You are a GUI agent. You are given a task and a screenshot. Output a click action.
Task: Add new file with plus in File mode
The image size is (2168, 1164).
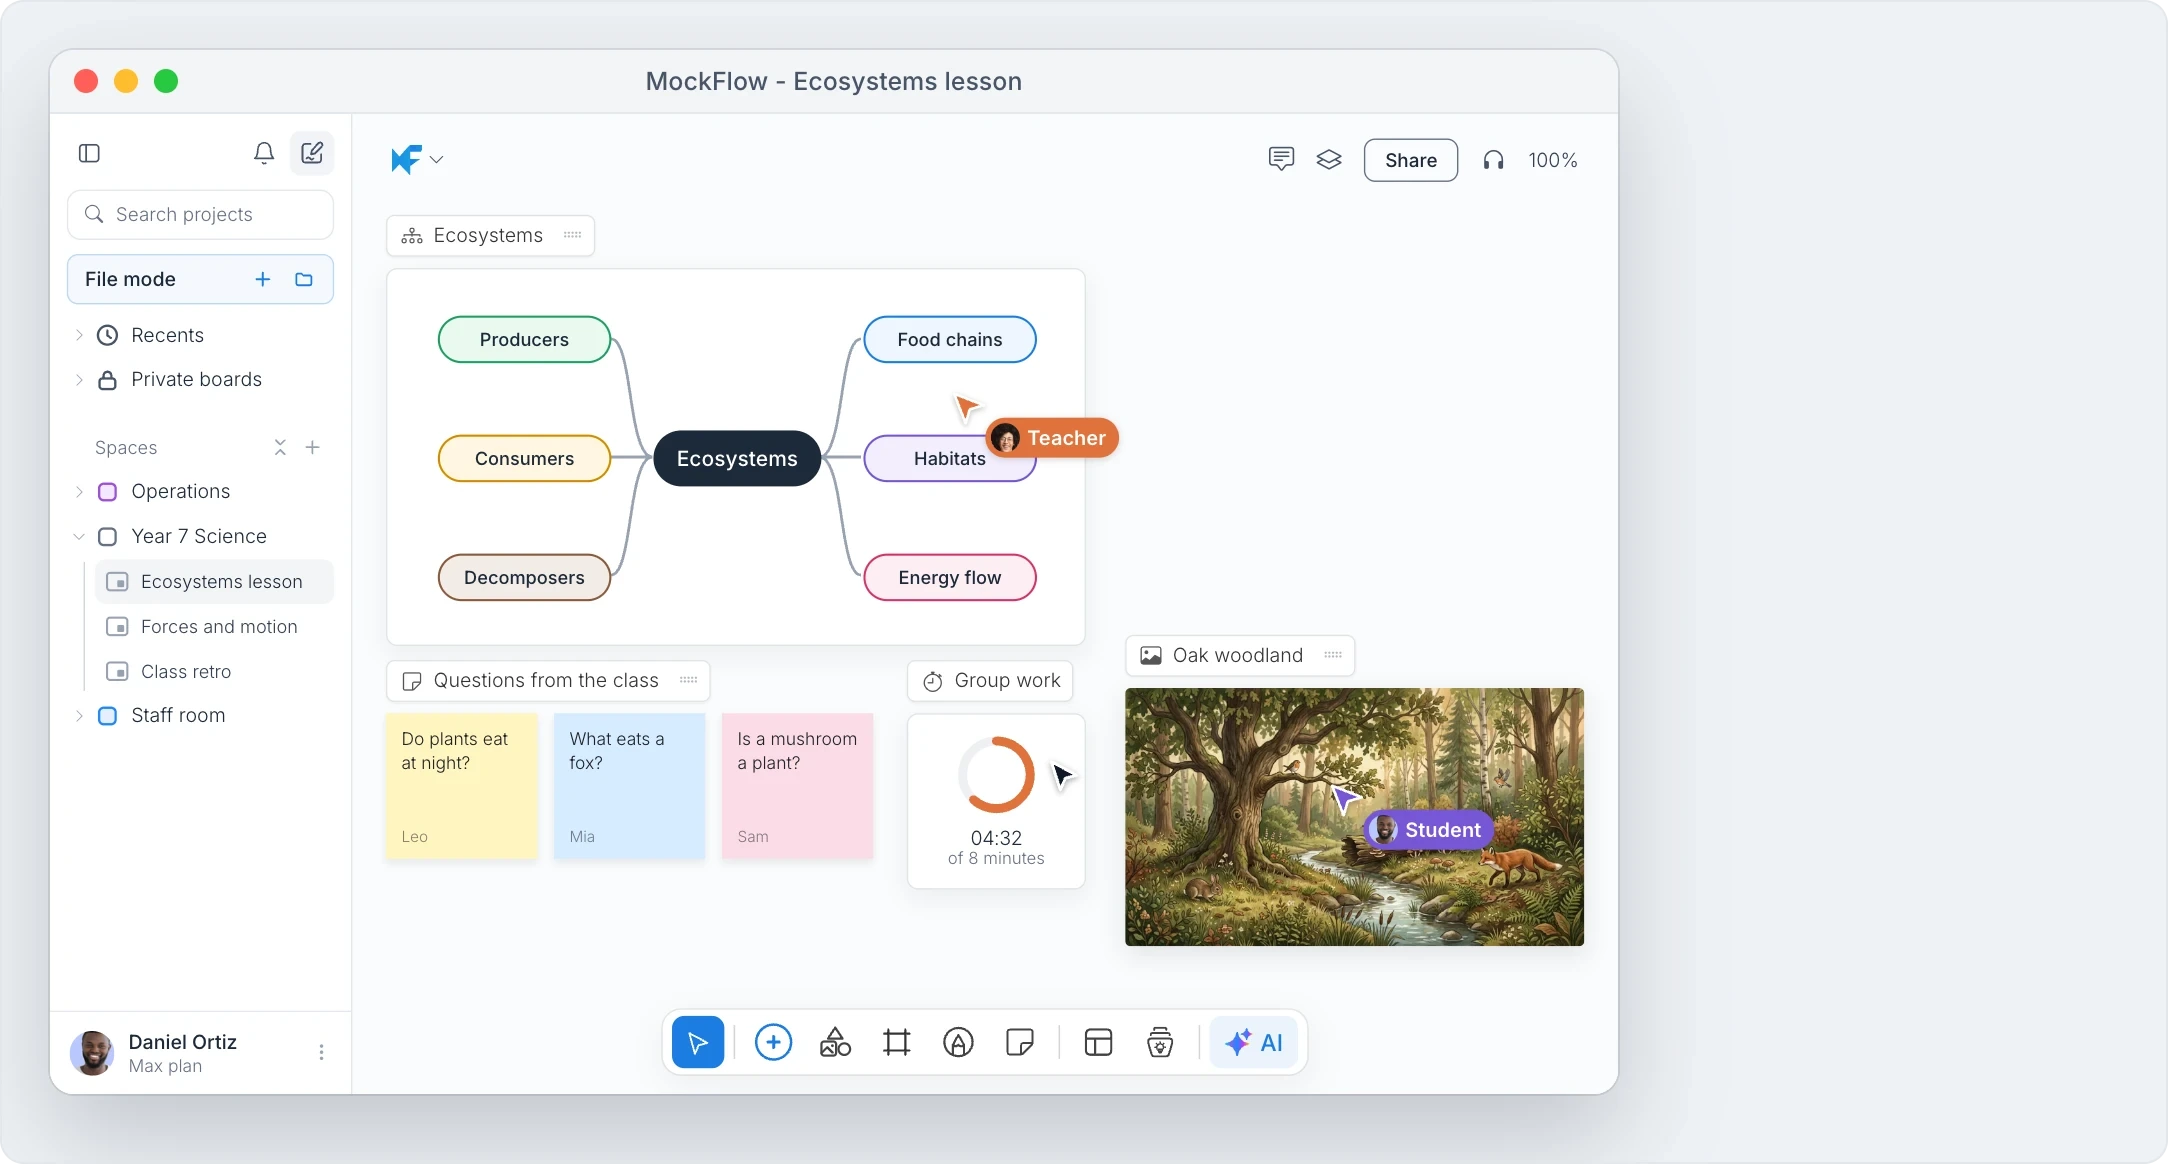point(263,279)
